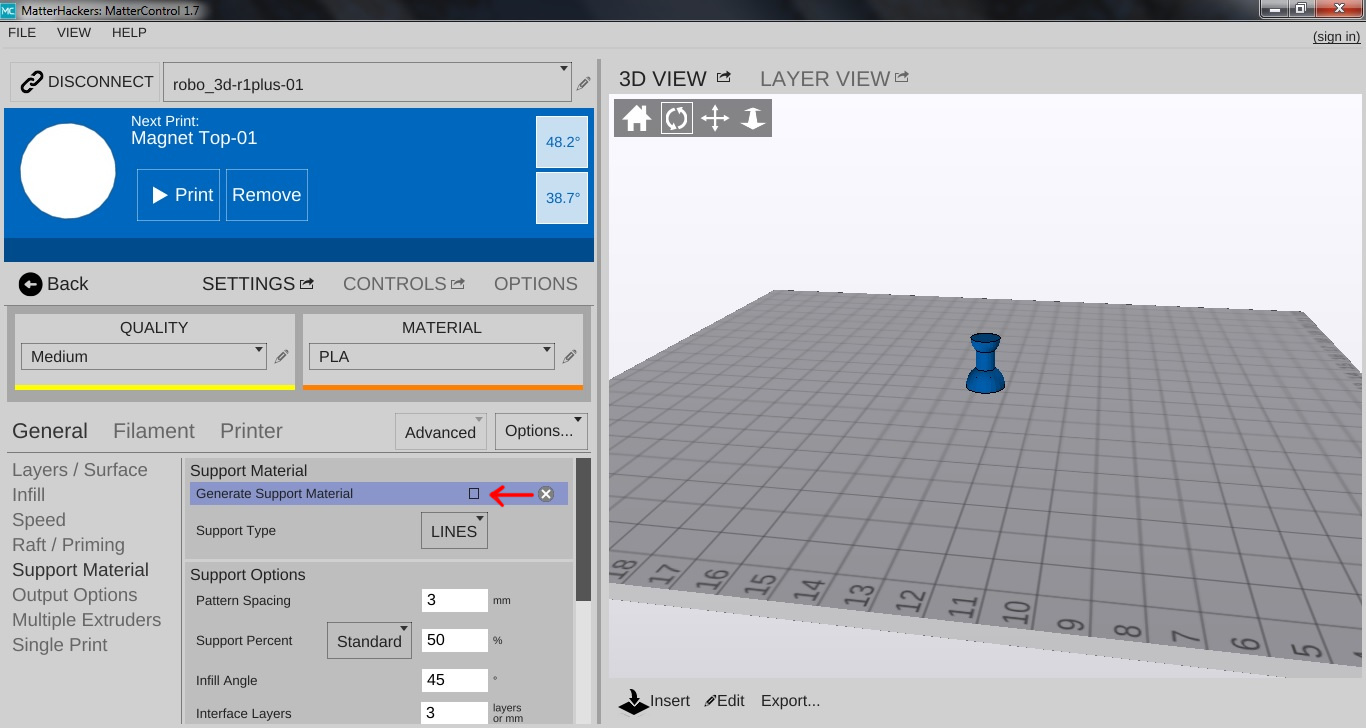Switch to the Layer View tab
Viewport: 1366px width, 728px height.
(x=825, y=79)
